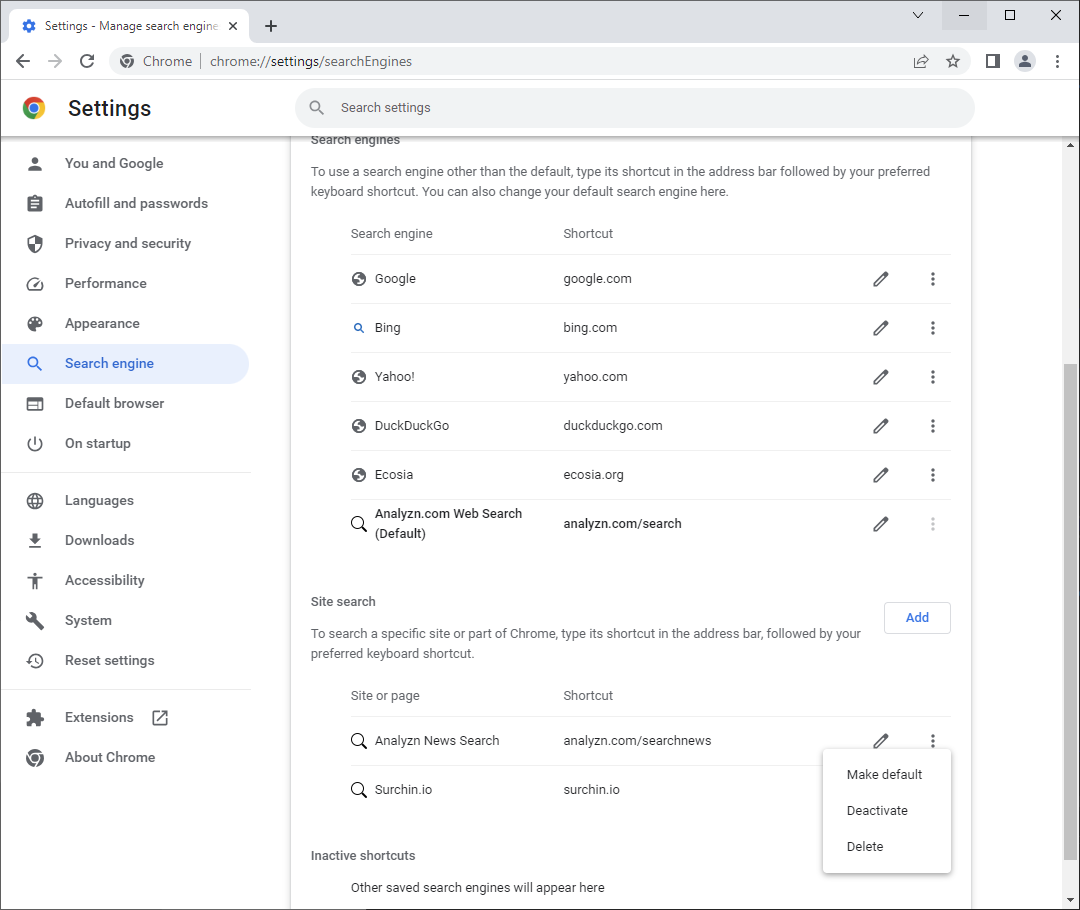The width and height of the screenshot is (1080, 910).
Task: Click the address bar URL
Action: (x=311, y=61)
